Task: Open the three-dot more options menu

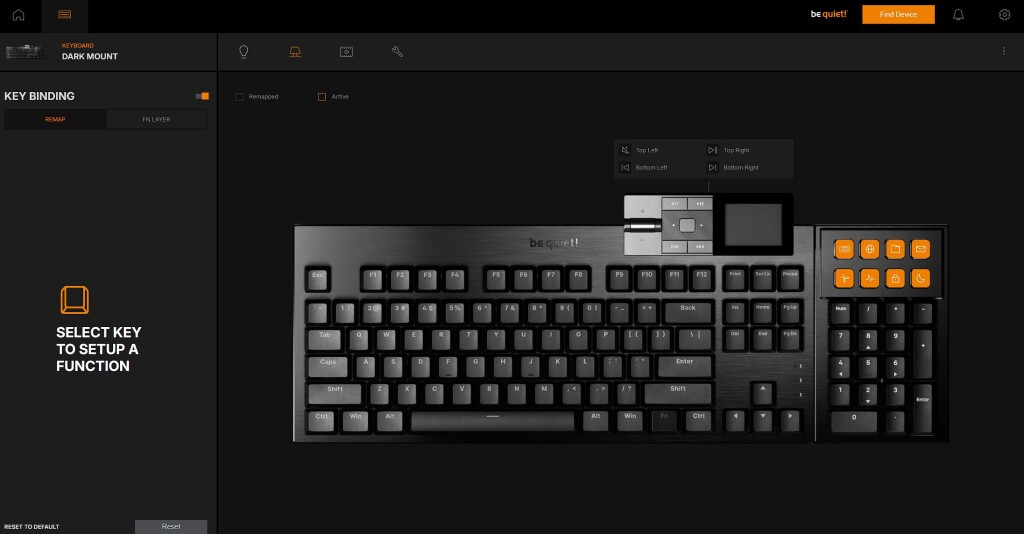Action: (1004, 51)
